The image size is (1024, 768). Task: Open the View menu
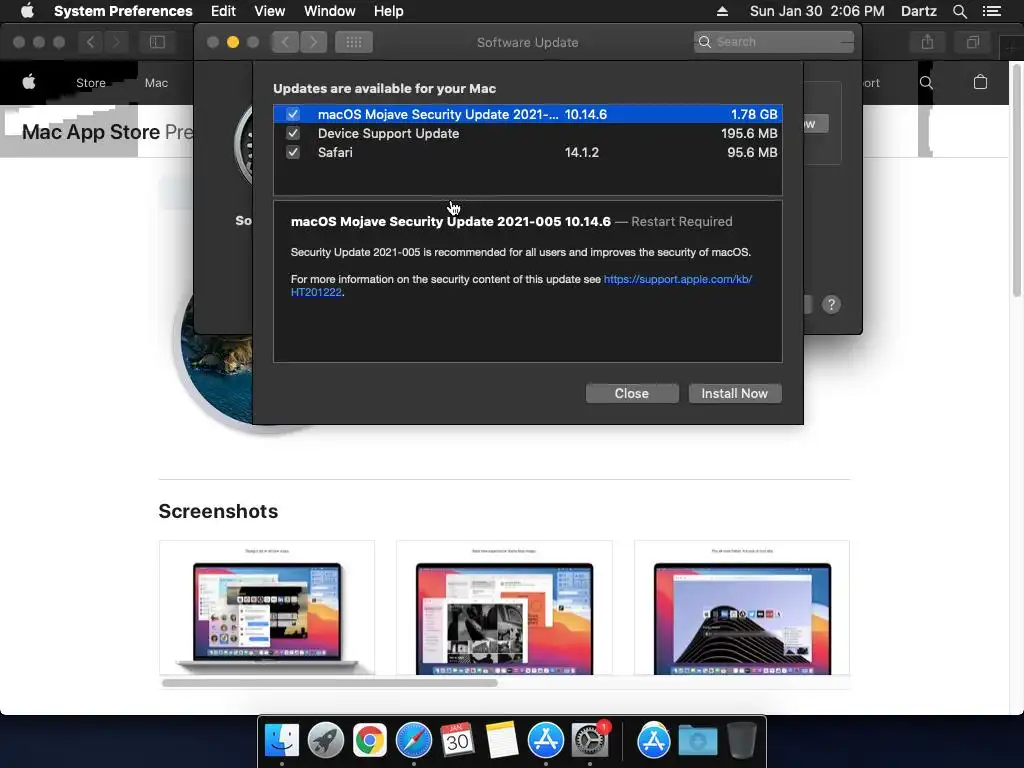tap(270, 11)
